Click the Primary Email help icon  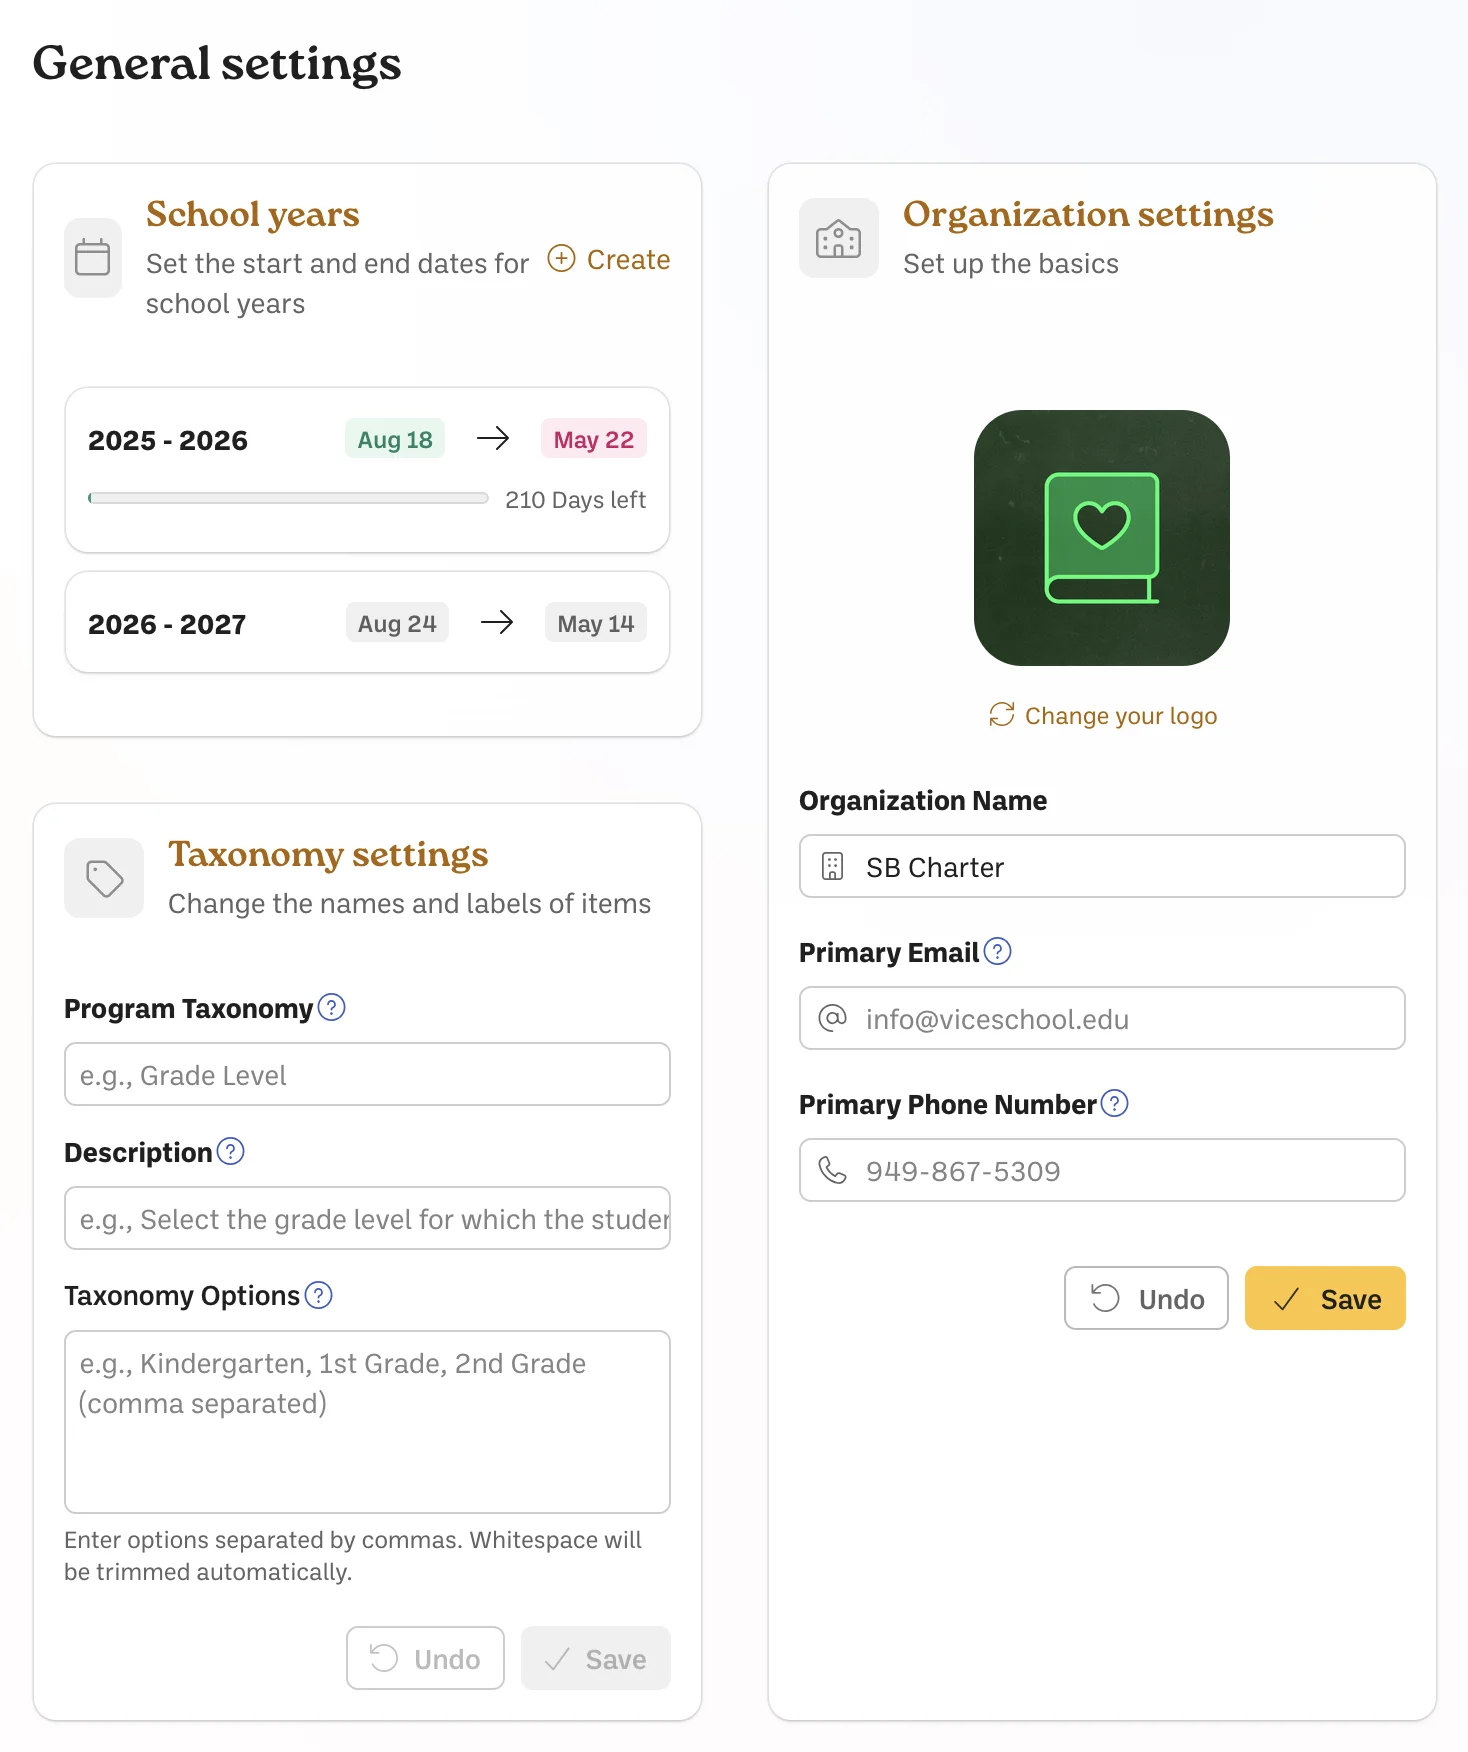(998, 951)
